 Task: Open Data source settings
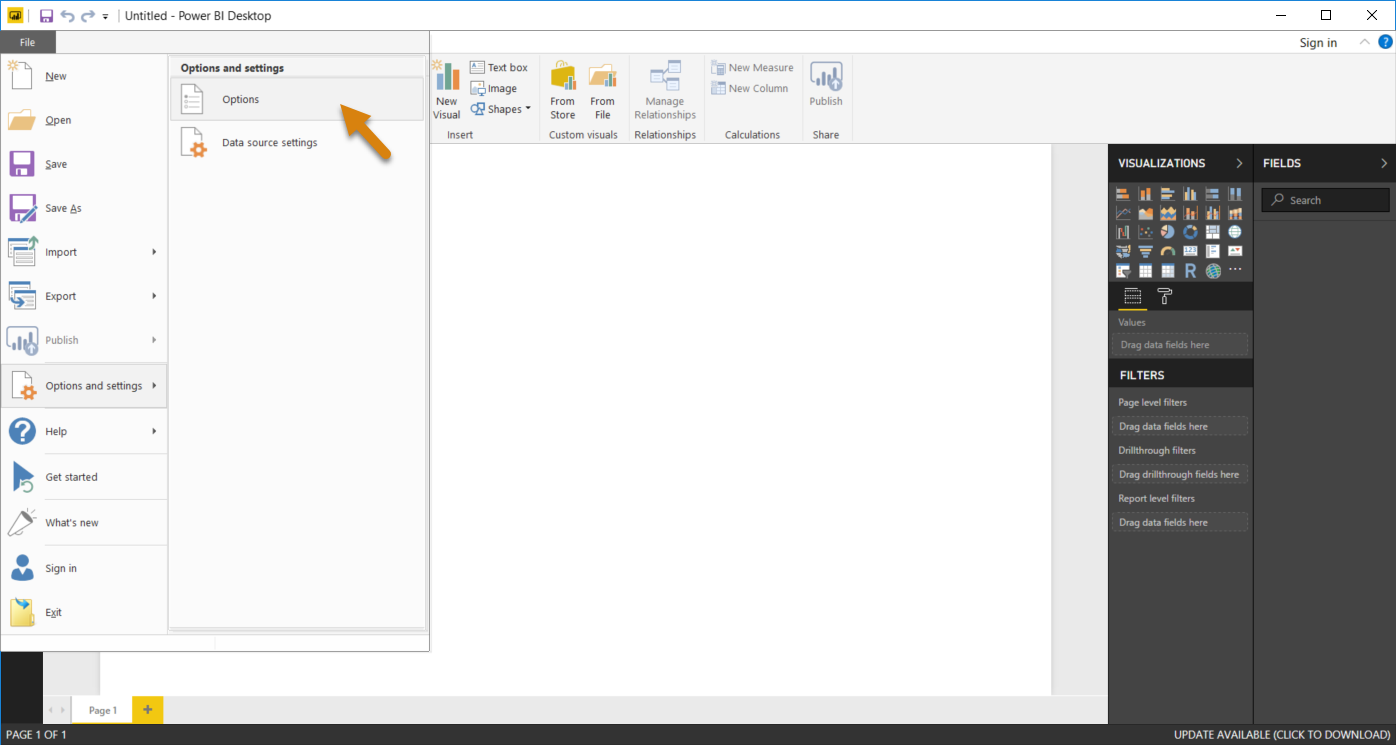pos(297,143)
